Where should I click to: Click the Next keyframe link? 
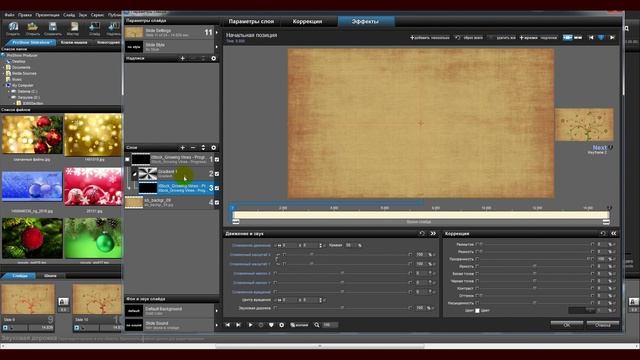click(599, 147)
